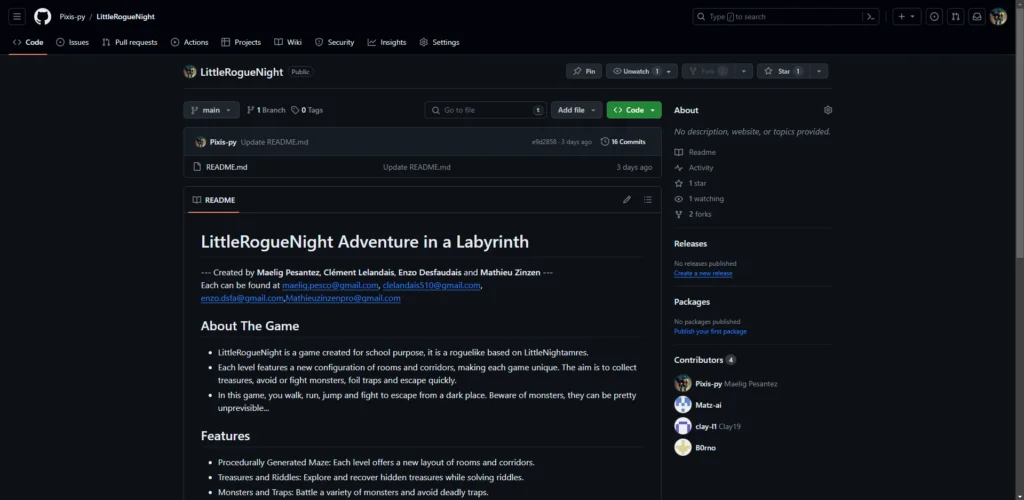Open the command palette icon

click(x=871, y=16)
